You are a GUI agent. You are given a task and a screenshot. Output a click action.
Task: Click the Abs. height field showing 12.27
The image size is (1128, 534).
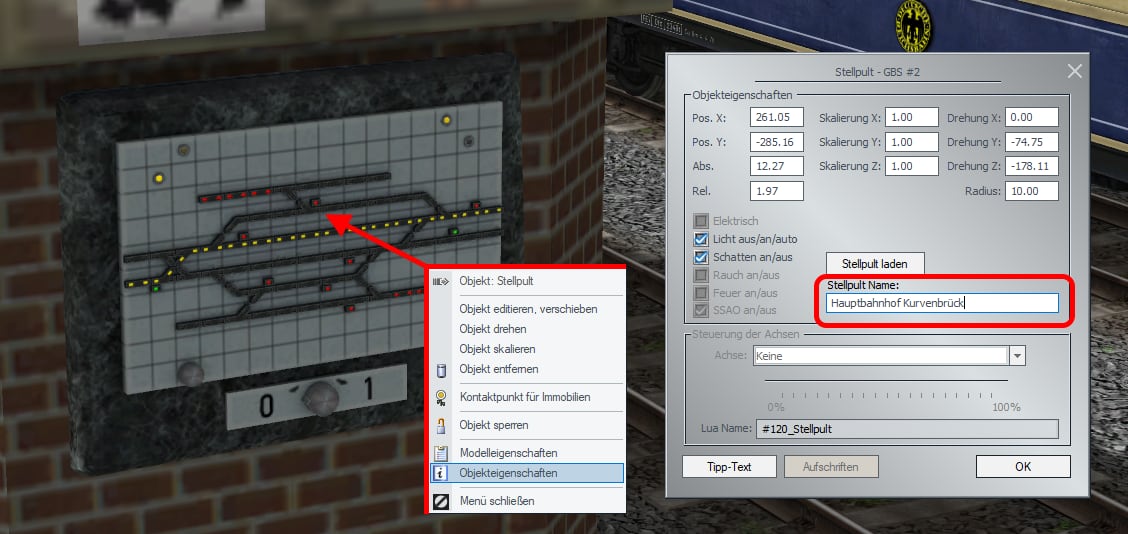pyautogui.click(x=776, y=166)
